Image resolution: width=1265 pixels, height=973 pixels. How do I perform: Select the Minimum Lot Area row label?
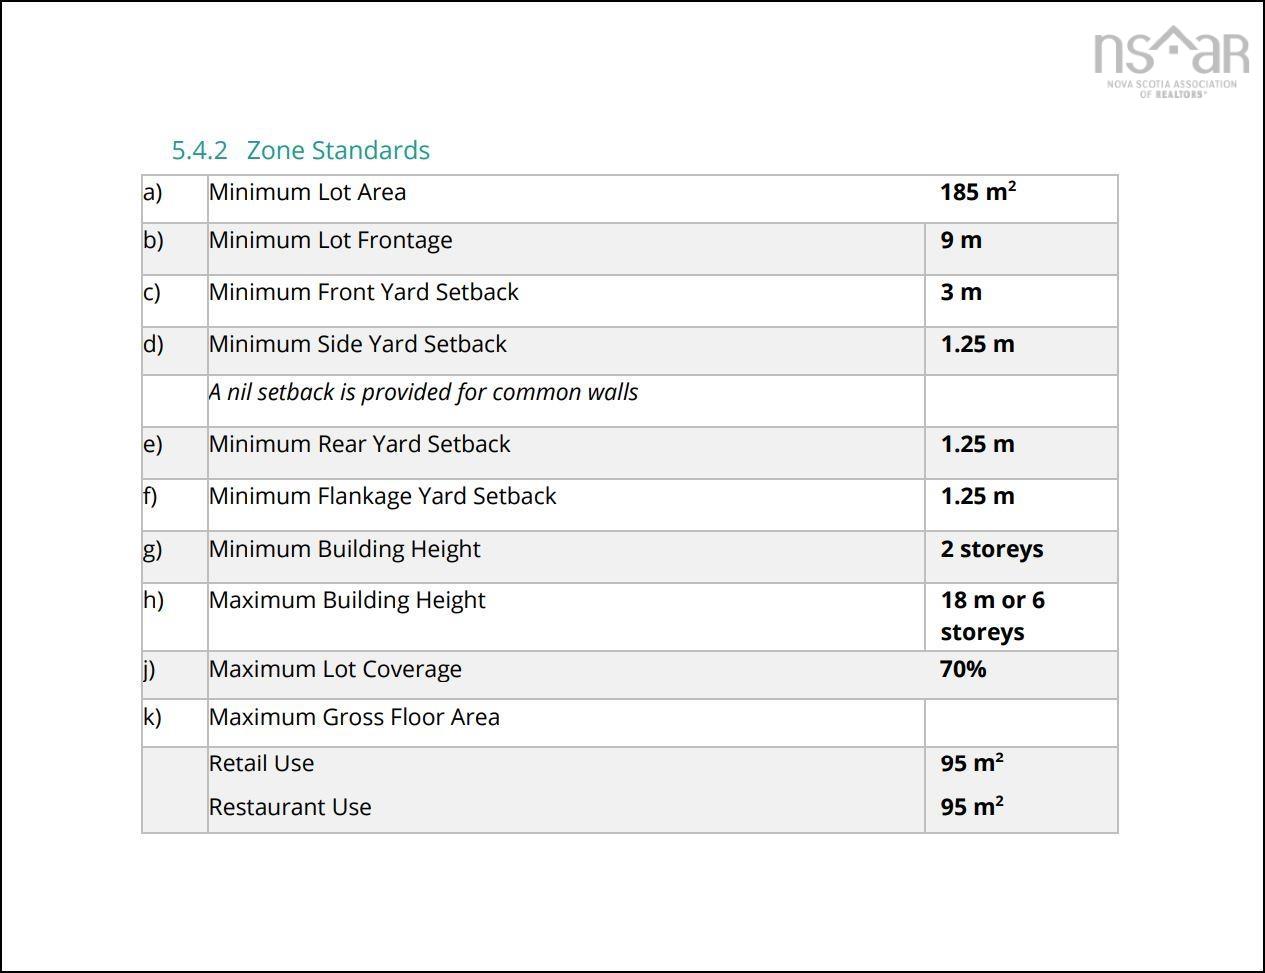click(307, 192)
